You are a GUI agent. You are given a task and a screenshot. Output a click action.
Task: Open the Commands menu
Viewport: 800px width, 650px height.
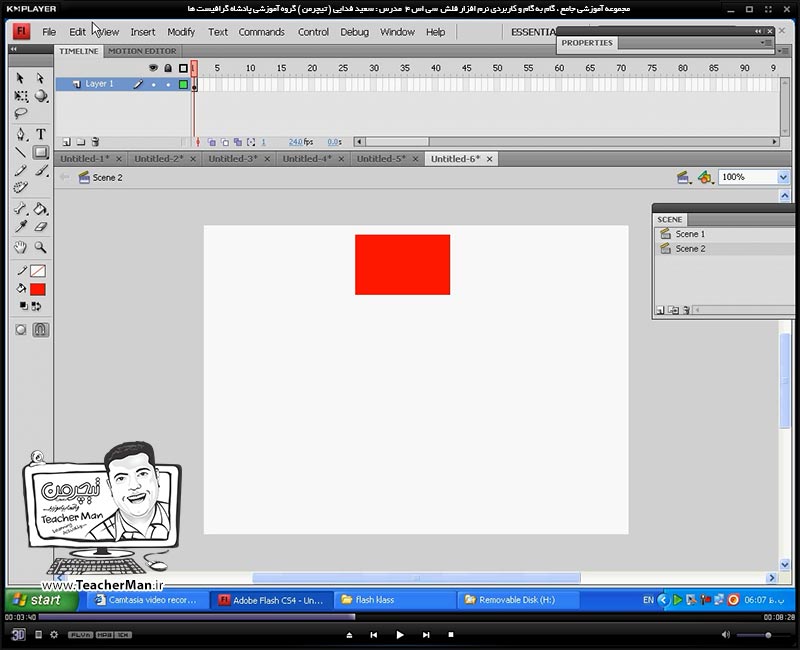coord(261,32)
